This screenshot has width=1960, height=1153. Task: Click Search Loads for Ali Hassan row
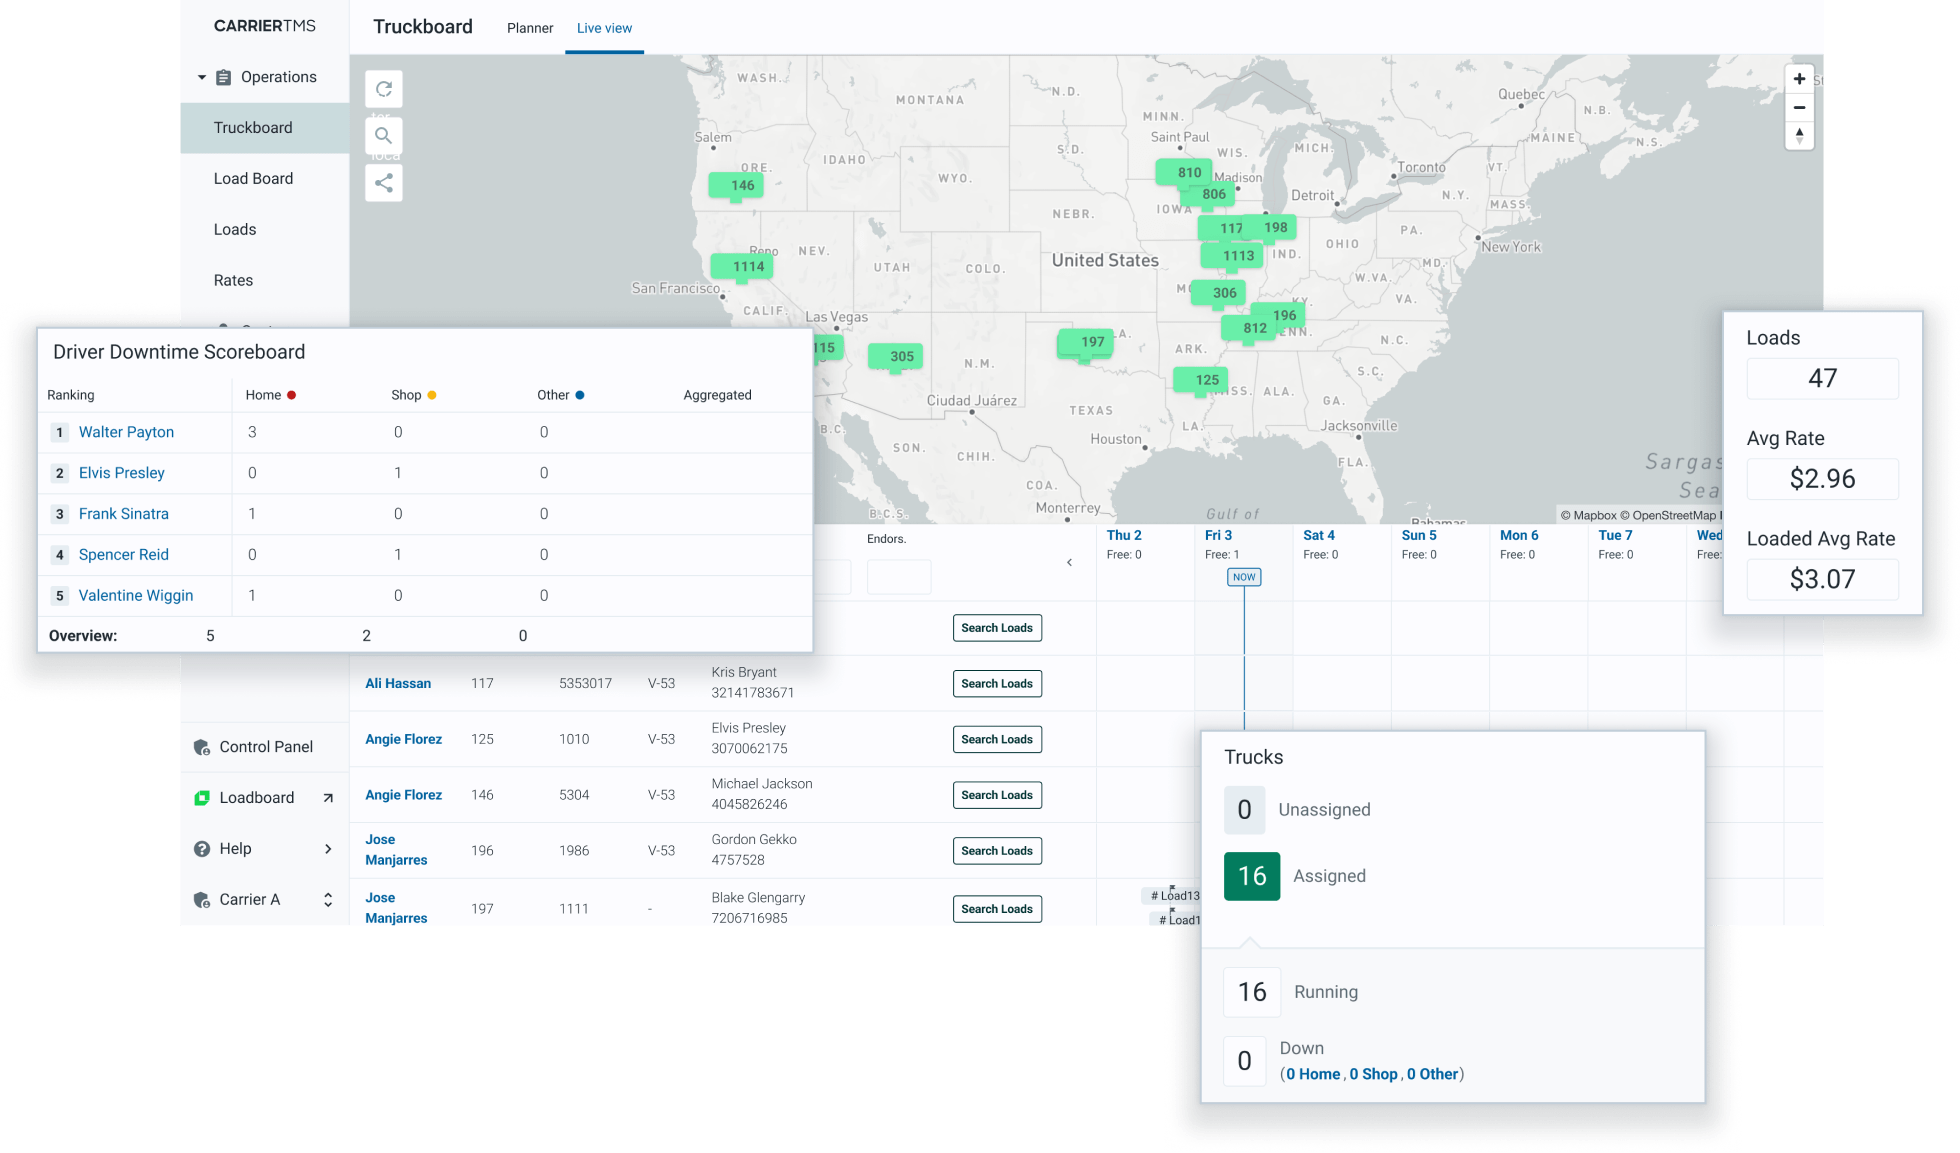click(996, 684)
